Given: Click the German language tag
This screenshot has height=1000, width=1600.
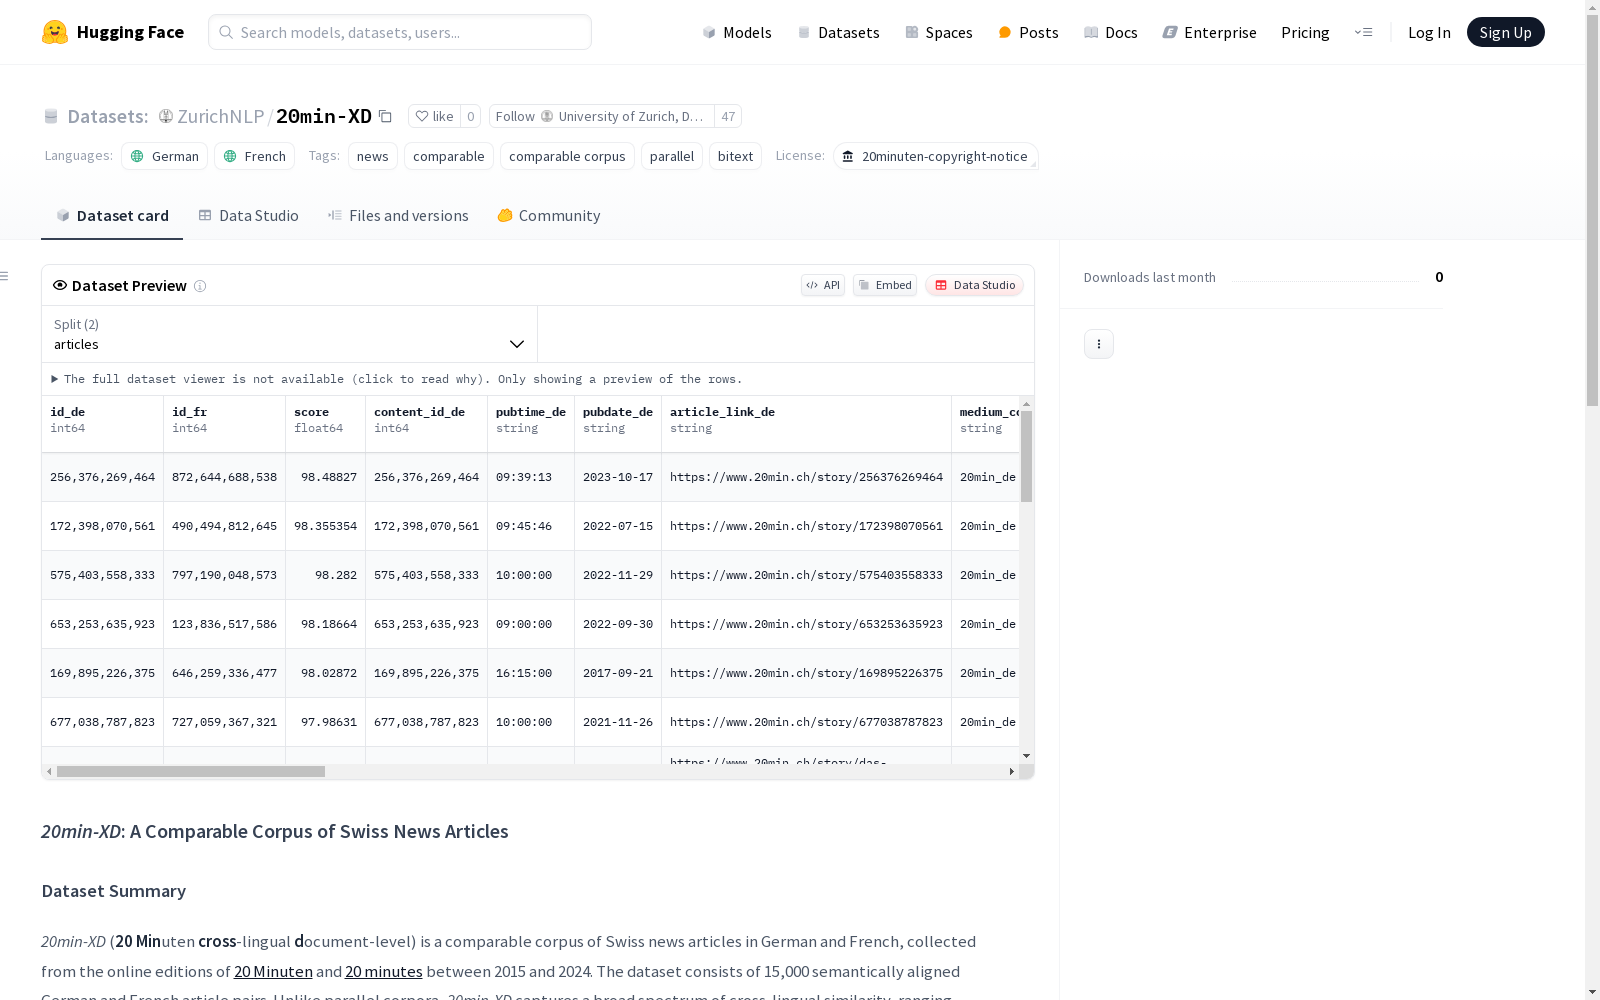Looking at the screenshot, I should (165, 156).
